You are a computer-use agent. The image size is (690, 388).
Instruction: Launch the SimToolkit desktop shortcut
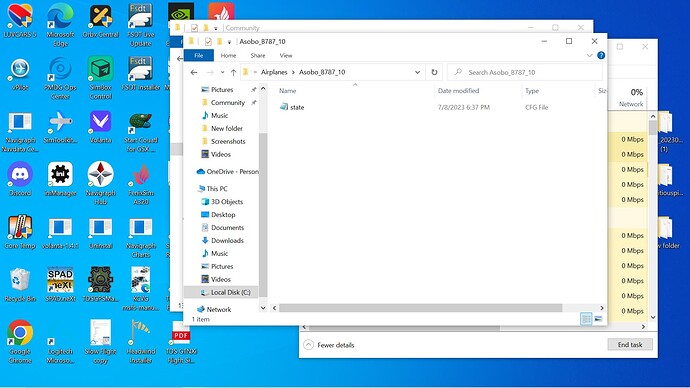pyautogui.click(x=60, y=127)
